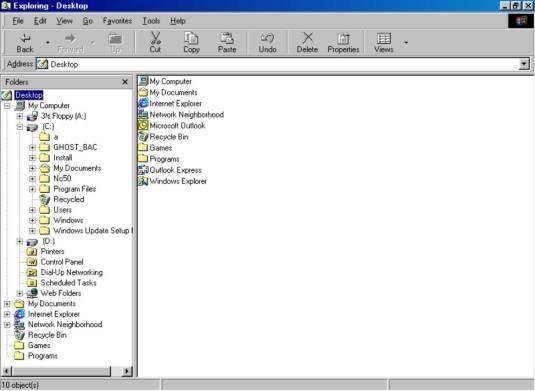Collapse the My Computer tree node
This screenshot has height=391, width=535.
coord(7,106)
